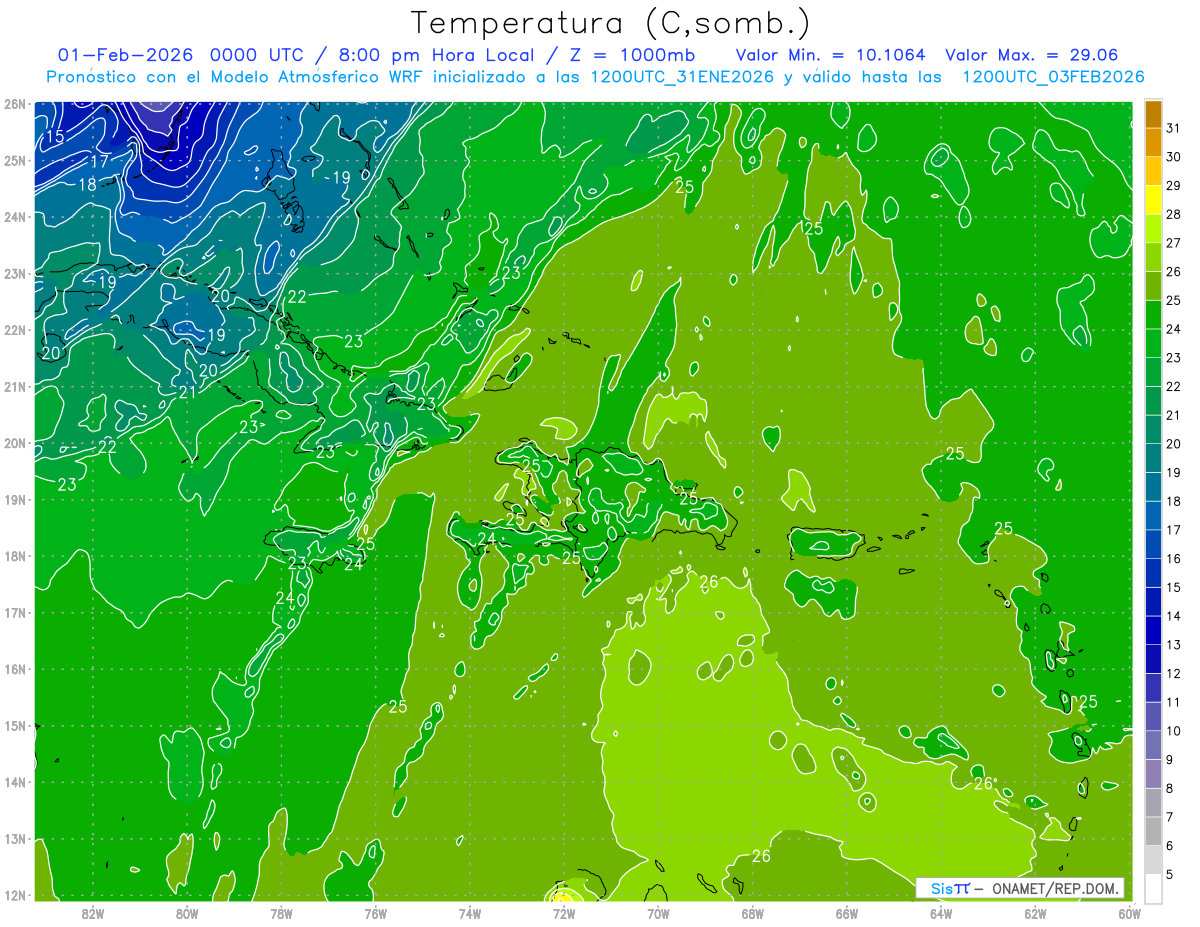The image size is (1200, 927).
Task: Click the "17" contour label on the map
Action: (x=99, y=161)
